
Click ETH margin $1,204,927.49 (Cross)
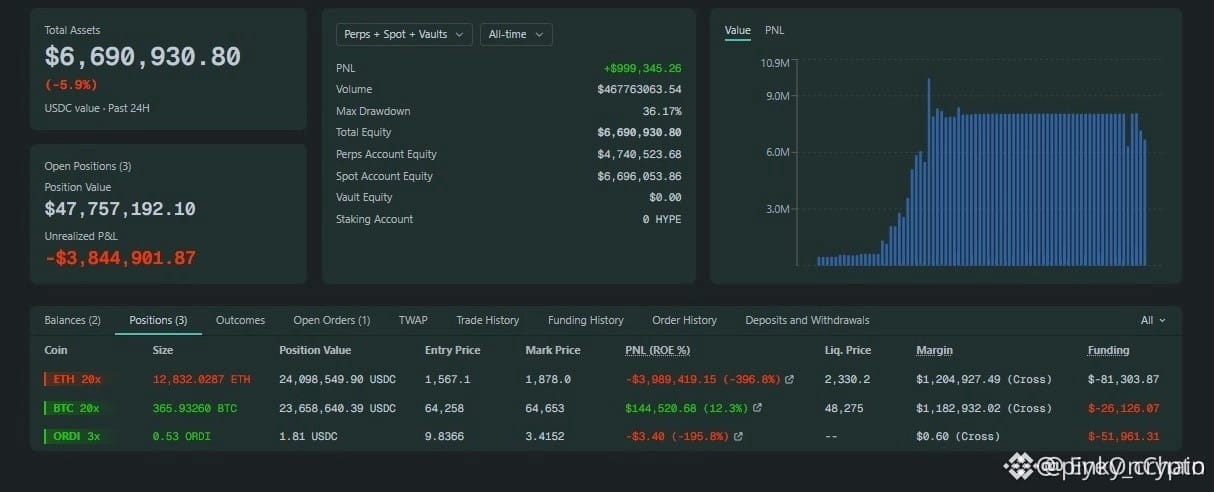pos(983,380)
